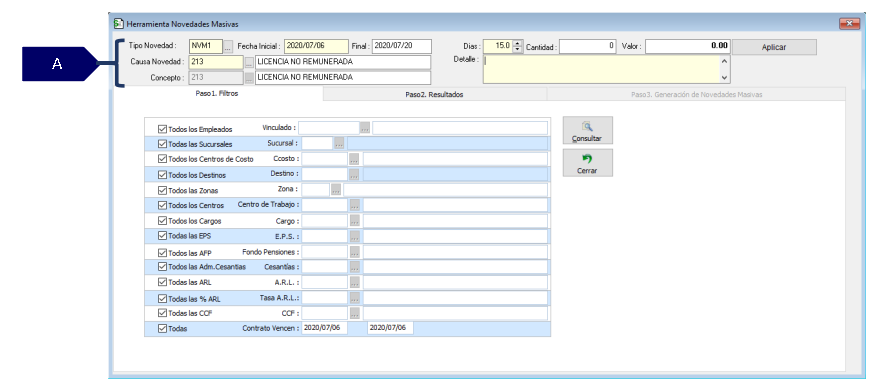The image size is (873, 388).
Task: Open Paso3. Generación de Novedades Masivas tab
Action: 696,95
